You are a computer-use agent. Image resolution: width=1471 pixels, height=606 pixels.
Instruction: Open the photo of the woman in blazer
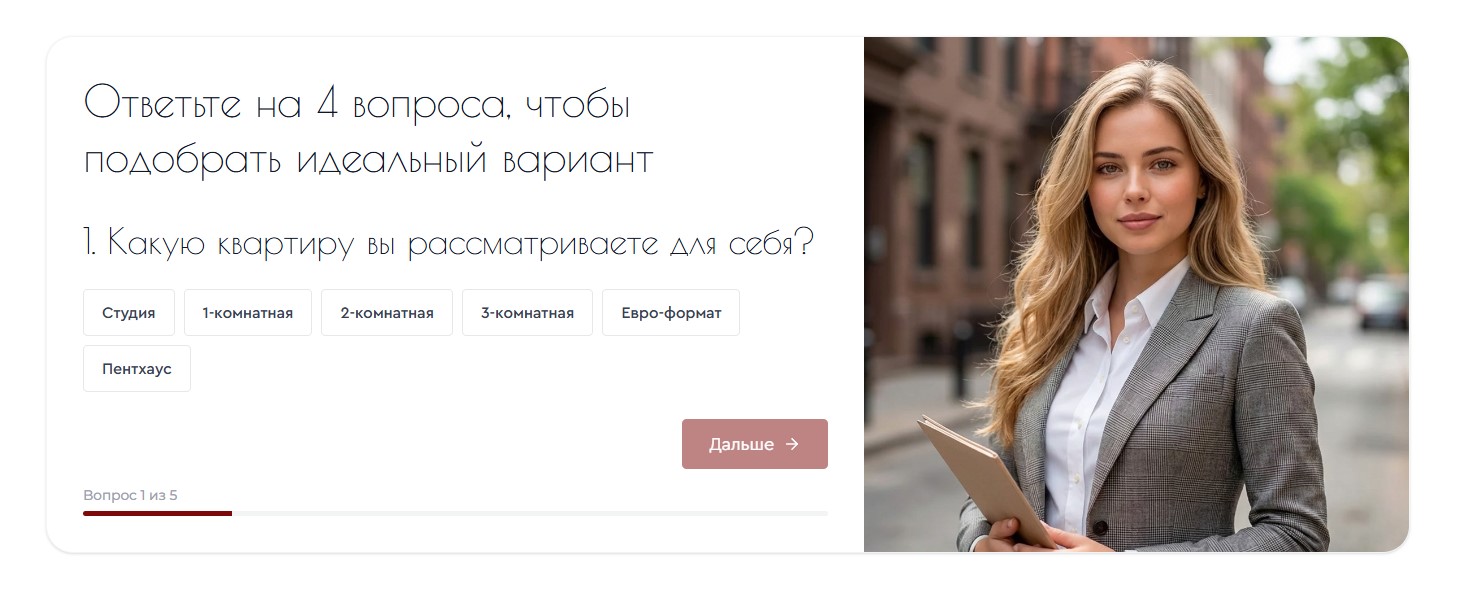pyautogui.click(x=1136, y=294)
